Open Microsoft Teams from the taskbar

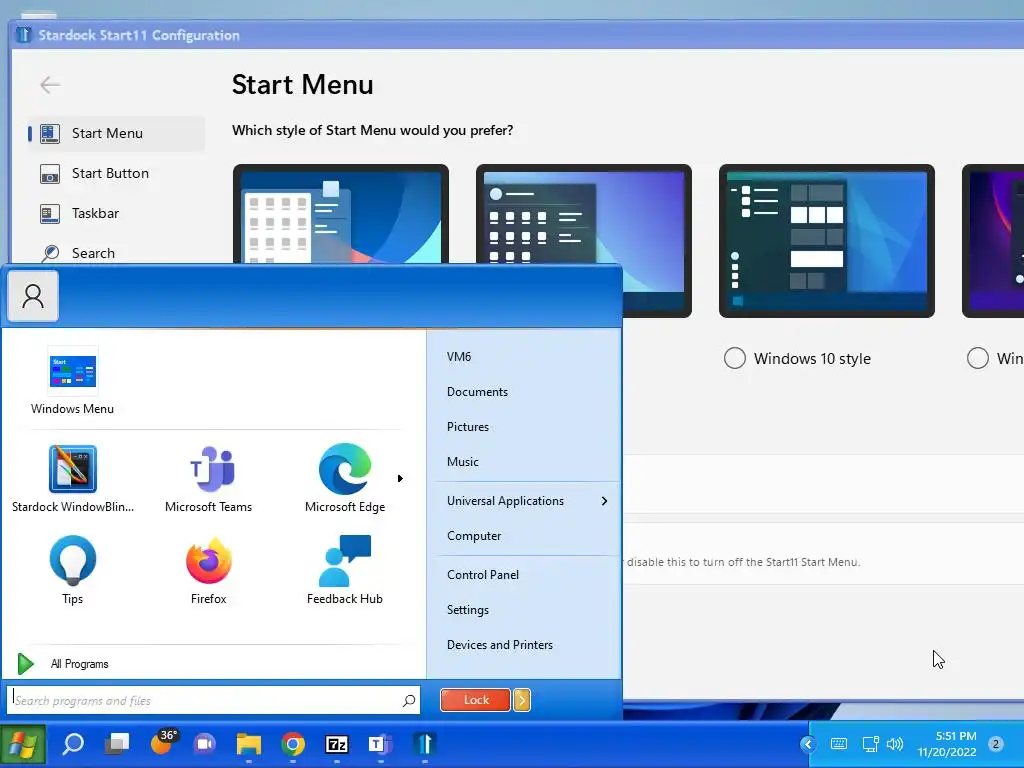click(380, 744)
